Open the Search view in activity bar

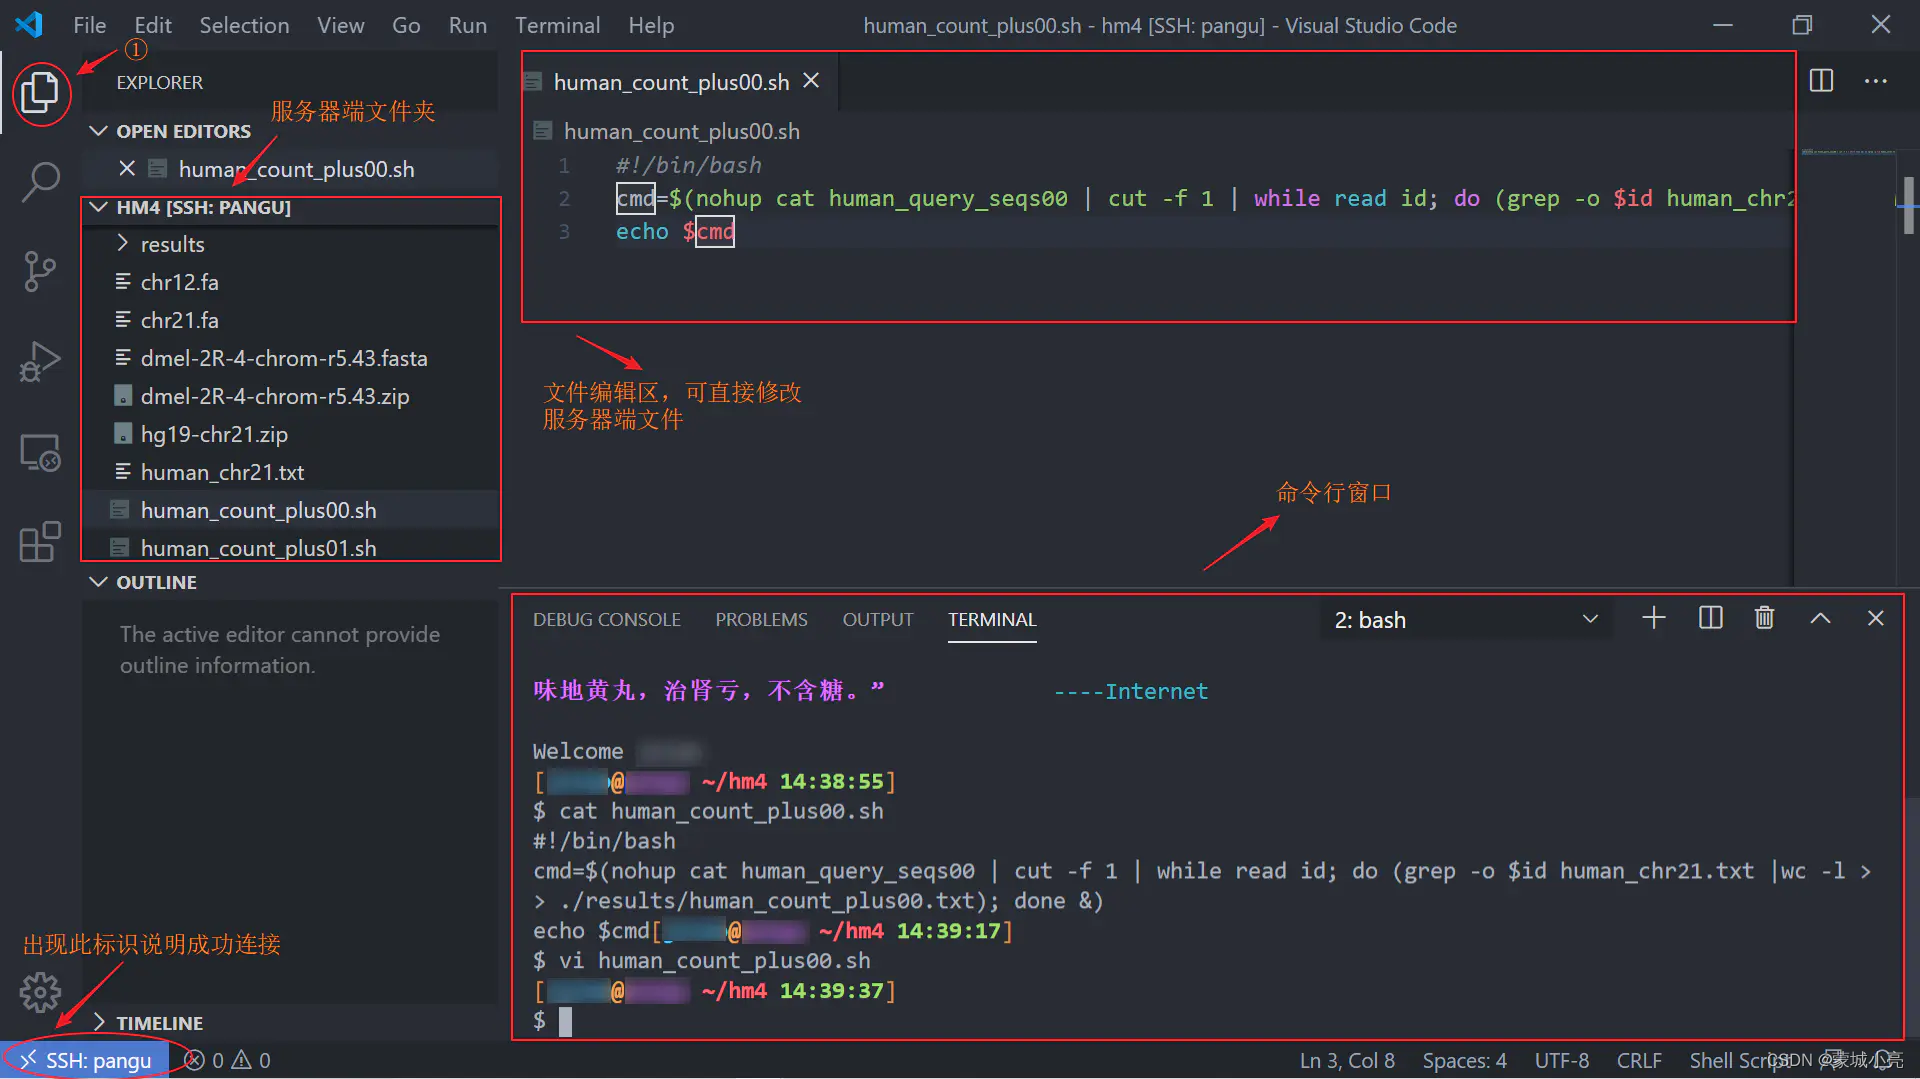40,182
